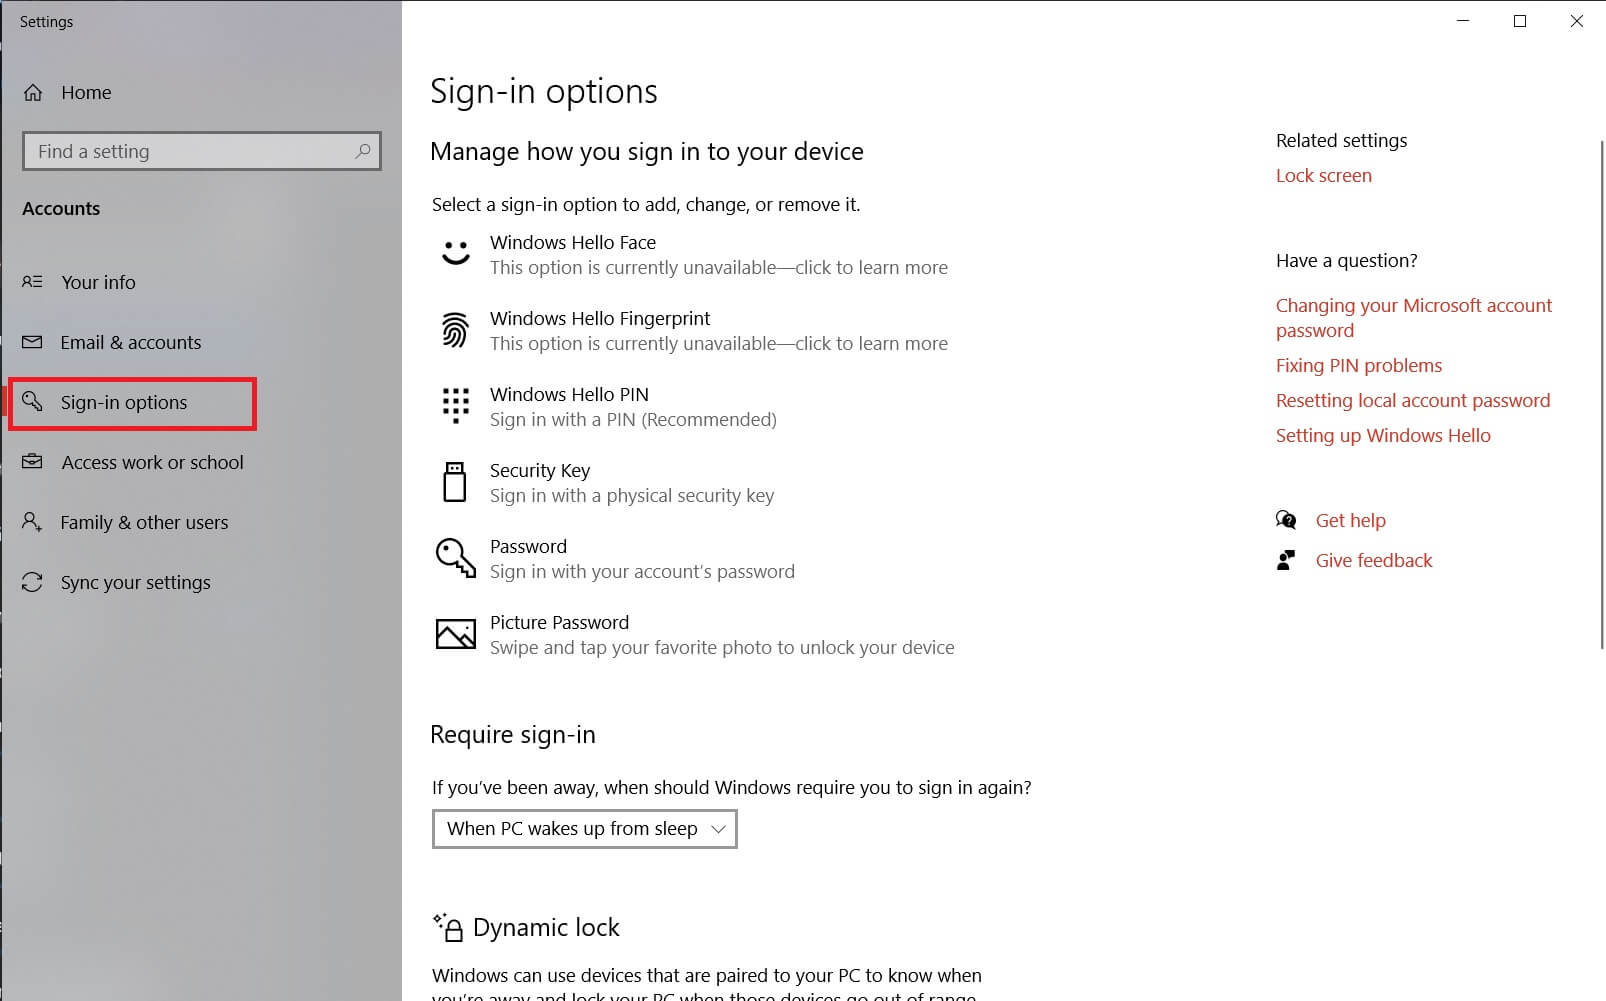Viewport: 1606px width, 1001px height.
Task: Open Resetting local account password link
Action: pyautogui.click(x=1413, y=401)
